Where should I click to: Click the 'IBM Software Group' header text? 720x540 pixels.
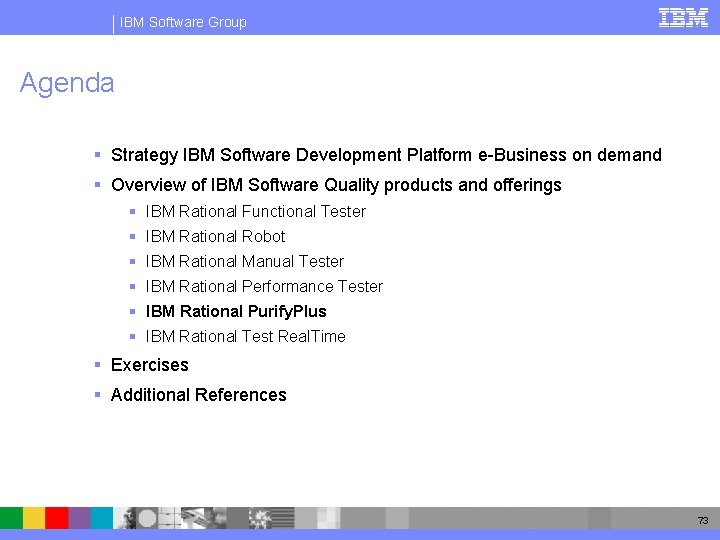click(x=183, y=22)
